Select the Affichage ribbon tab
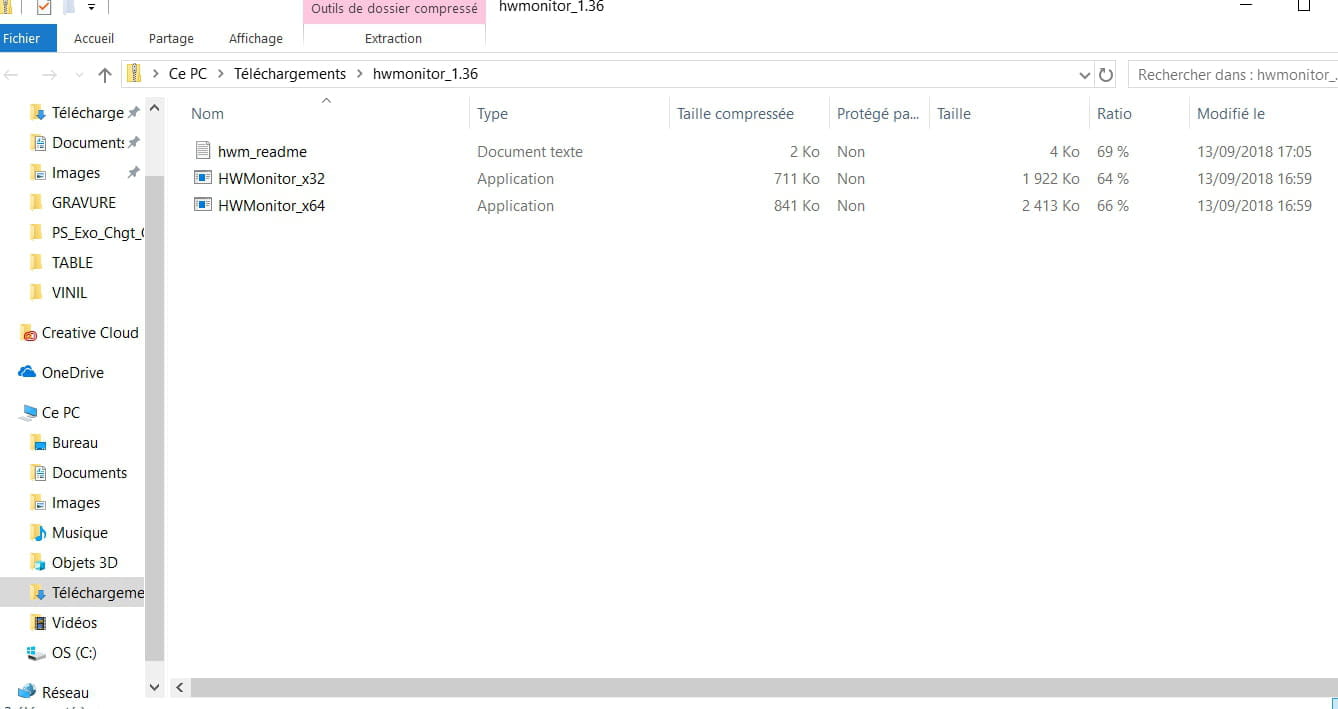Image resolution: width=1338 pixels, height=709 pixels. pos(256,38)
